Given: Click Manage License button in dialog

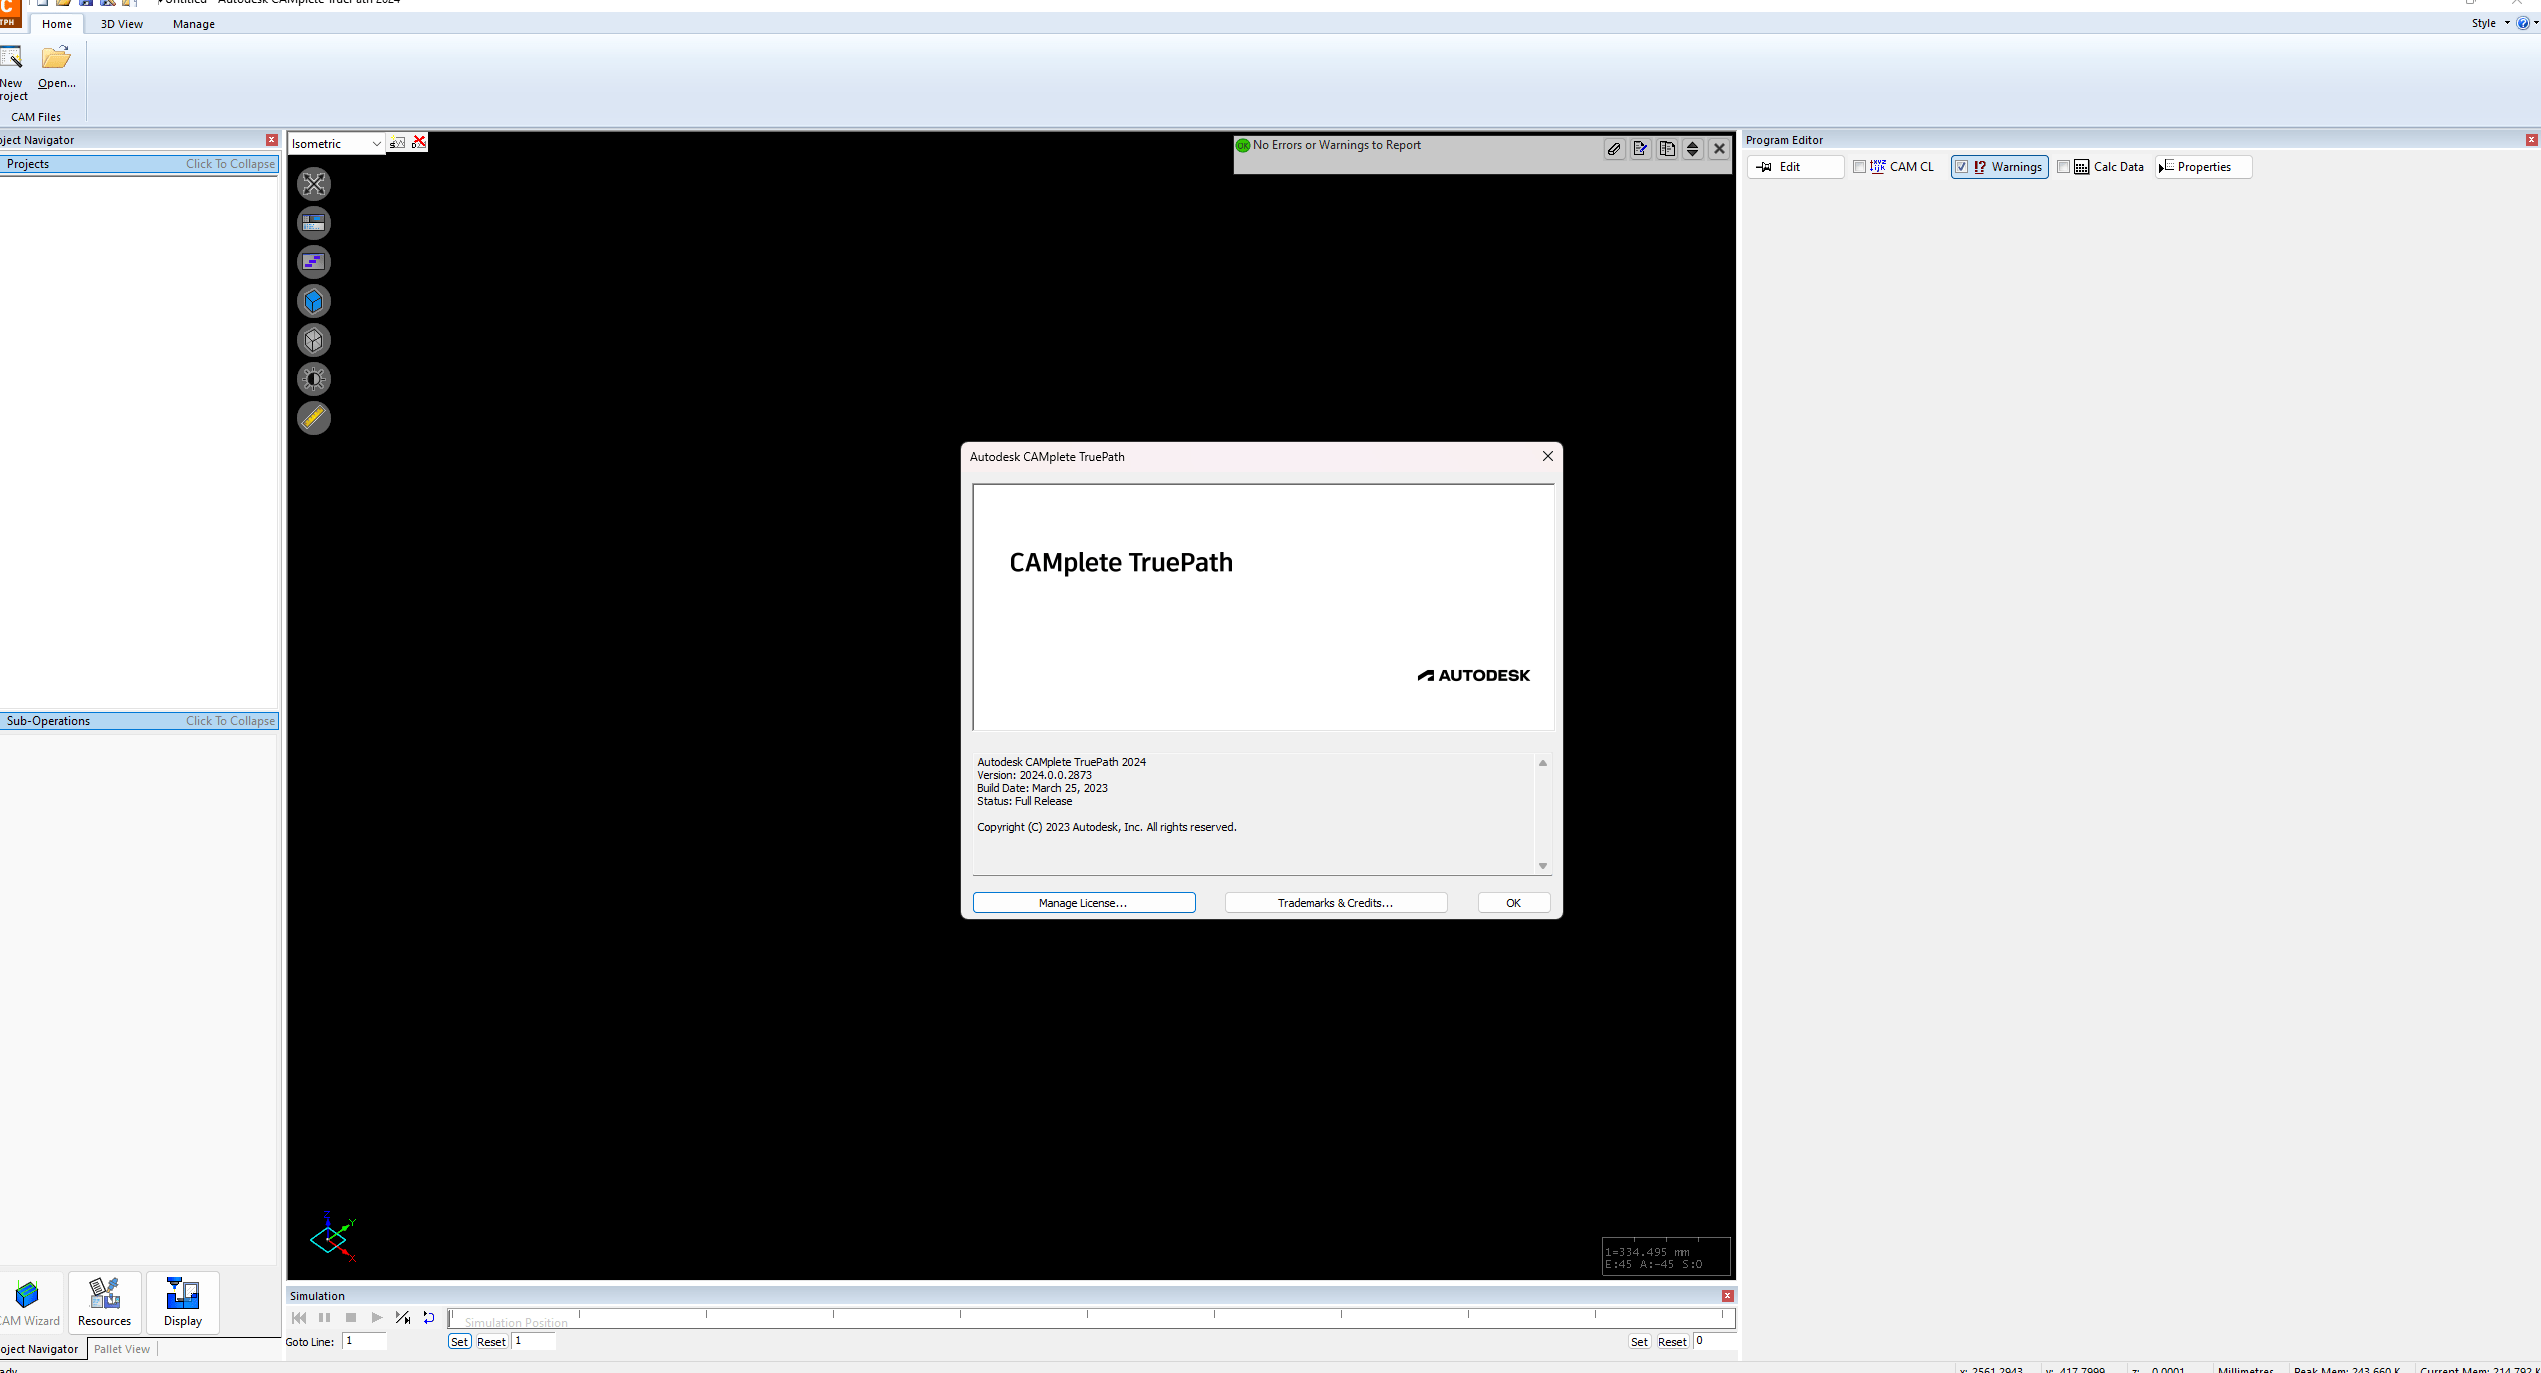Looking at the screenshot, I should point(1084,903).
